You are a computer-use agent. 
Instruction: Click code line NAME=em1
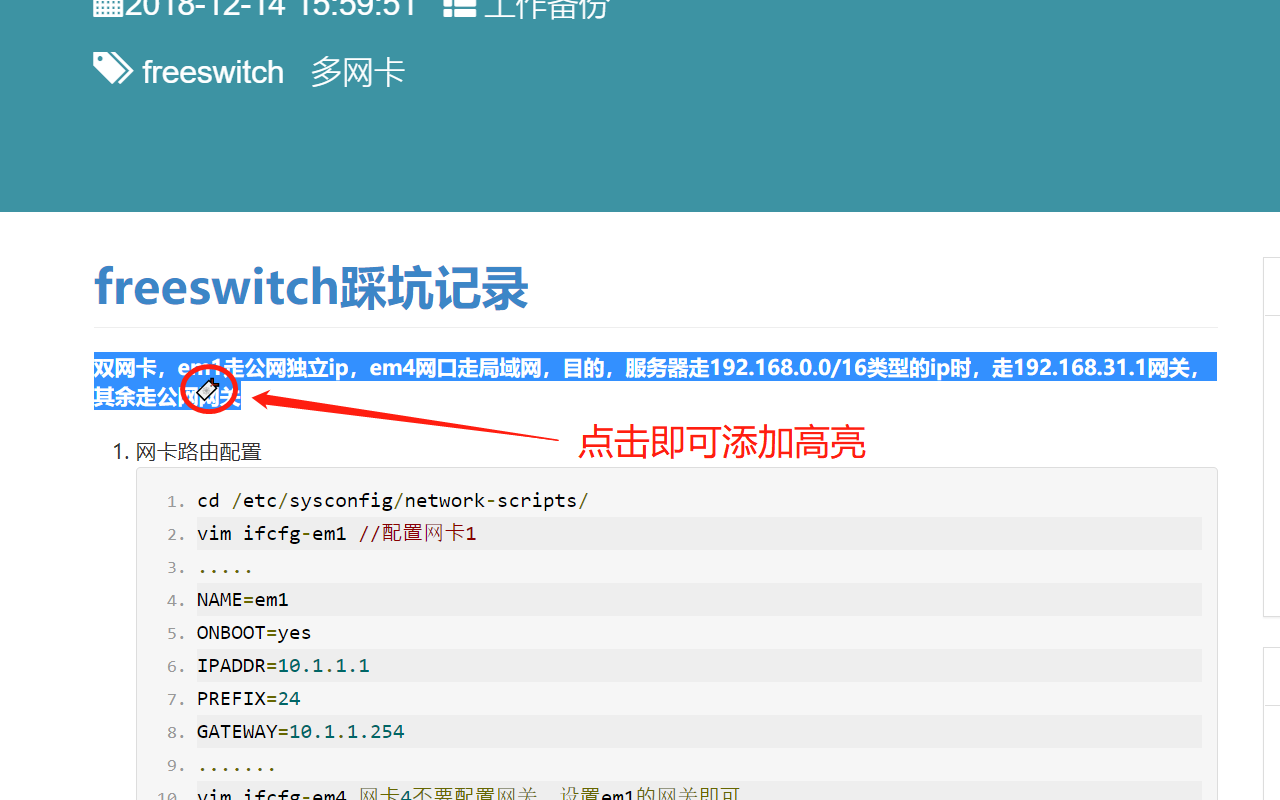pos(243,600)
